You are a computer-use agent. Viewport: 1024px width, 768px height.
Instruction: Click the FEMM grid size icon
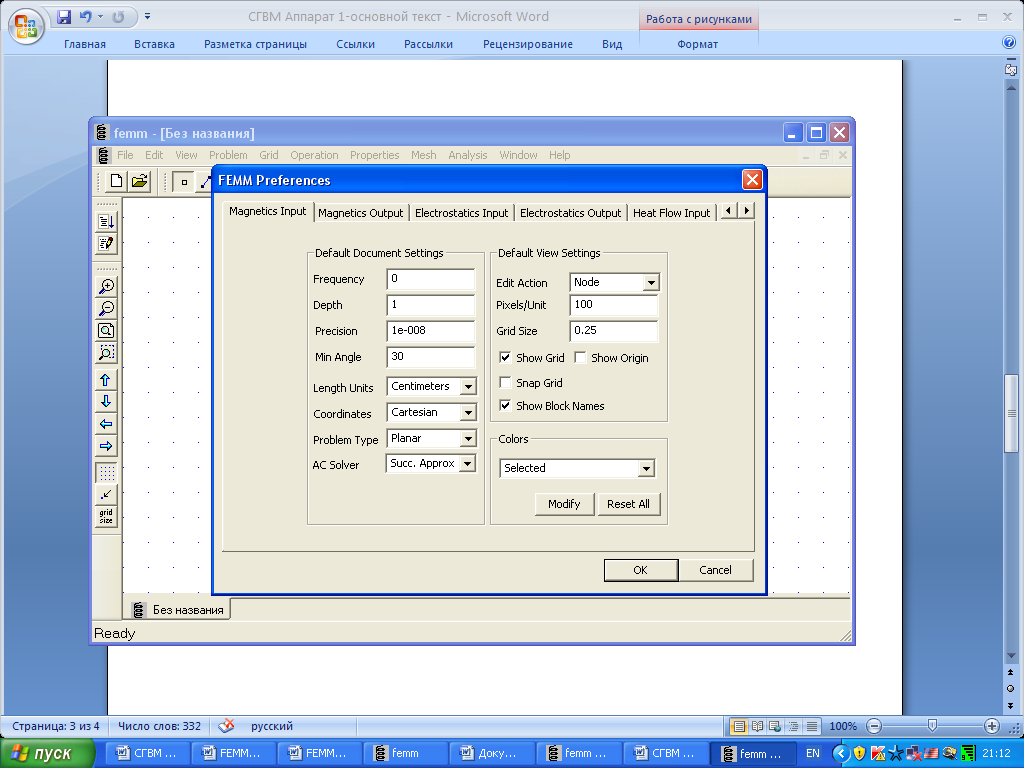(106, 517)
